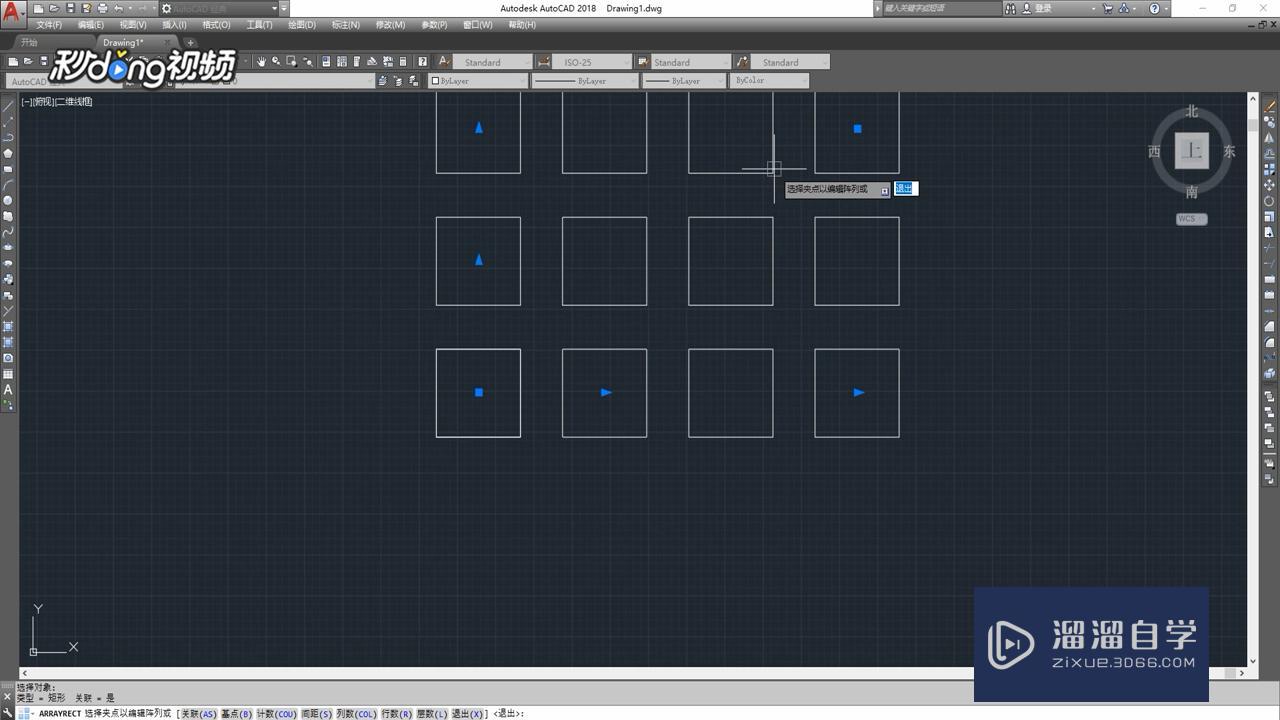Open the AutoCAD application menu logo
Viewport: 1280px width, 720px height.
(12, 13)
